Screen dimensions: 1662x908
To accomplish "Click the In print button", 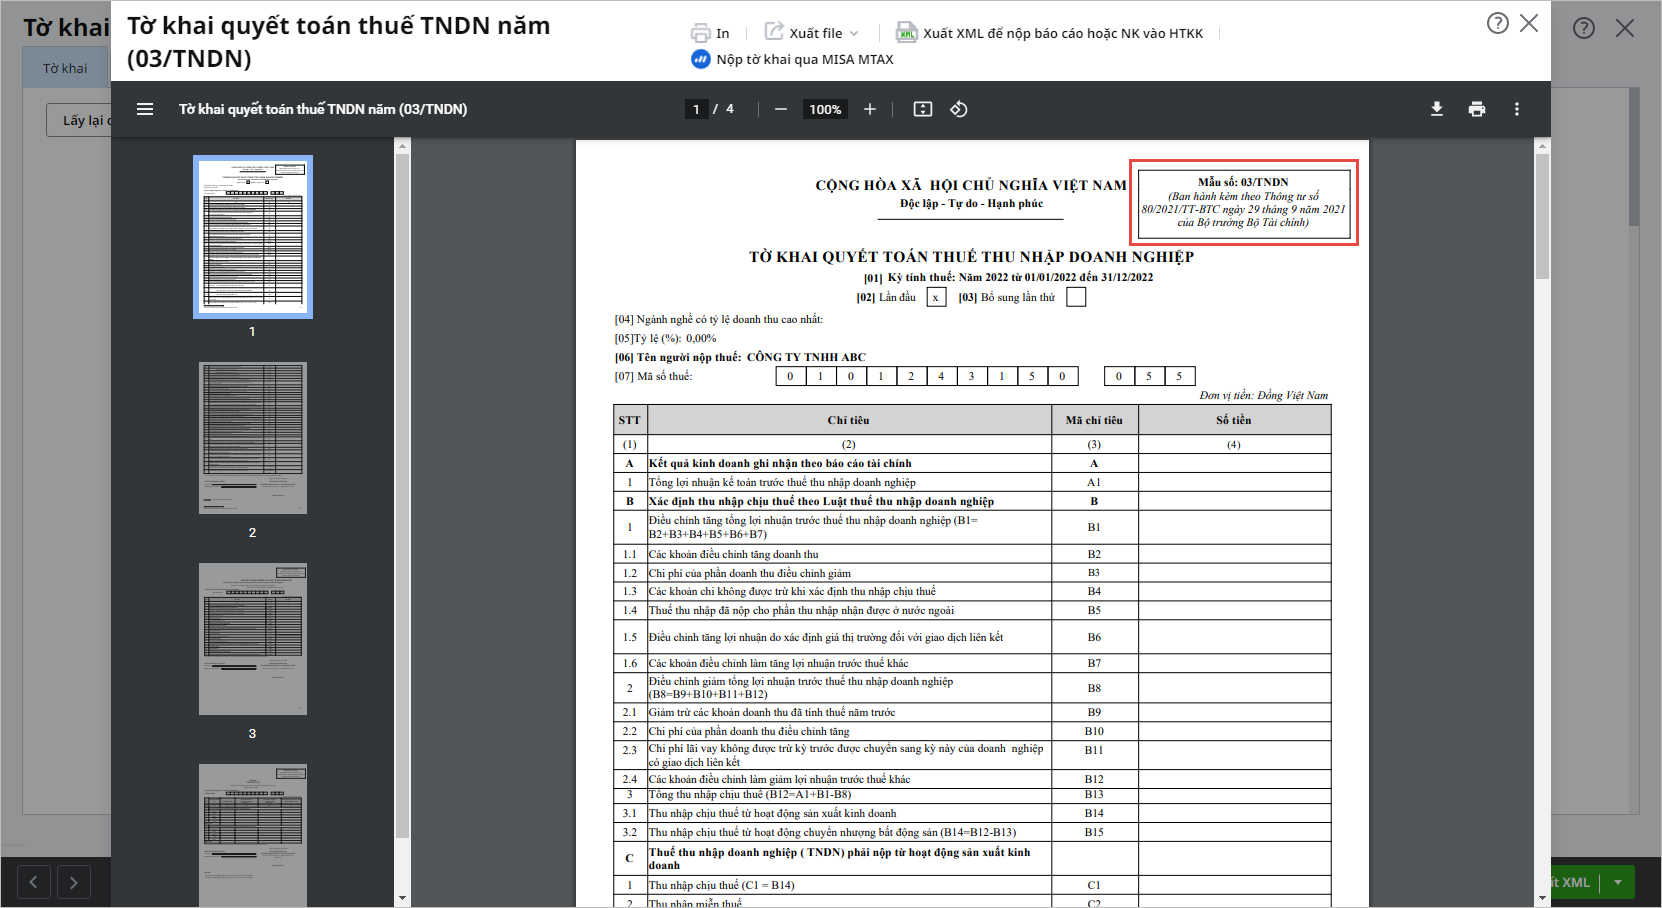I will click(711, 33).
